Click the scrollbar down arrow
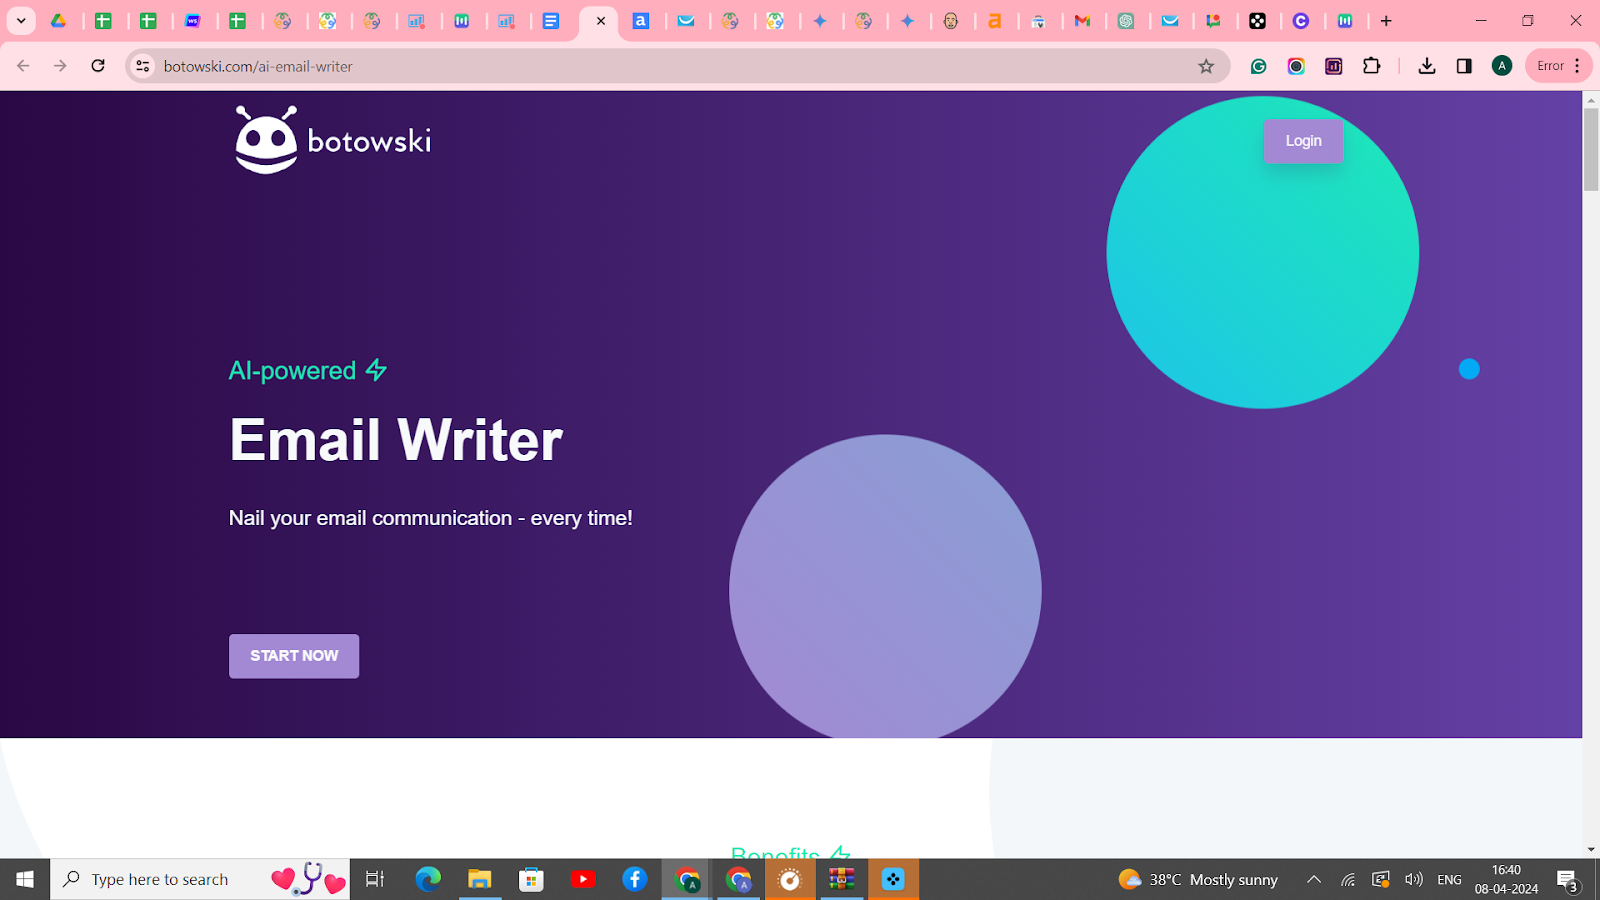Screen dimensions: 1600x900 tap(1591, 850)
